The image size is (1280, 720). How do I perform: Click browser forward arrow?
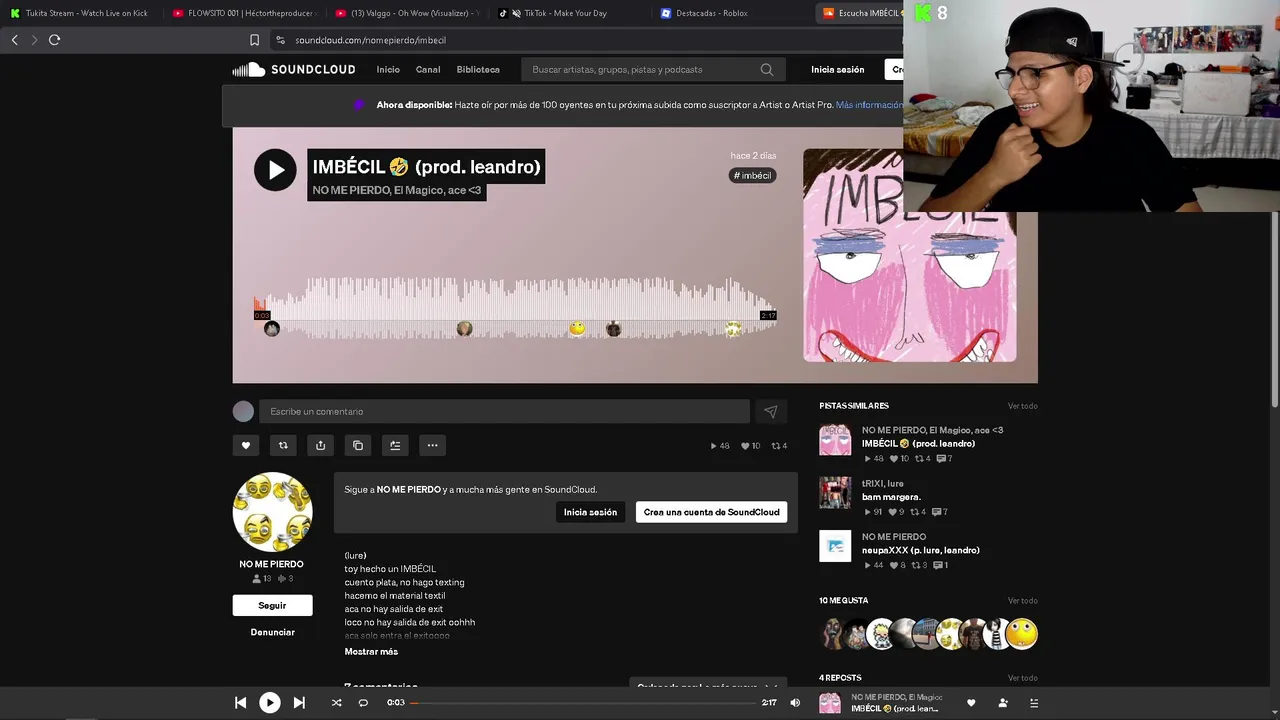[34, 40]
